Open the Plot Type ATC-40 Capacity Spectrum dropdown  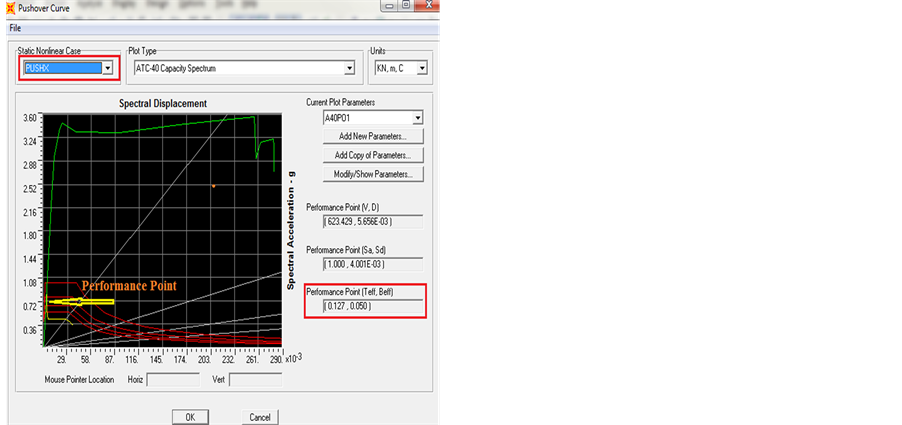click(x=349, y=68)
